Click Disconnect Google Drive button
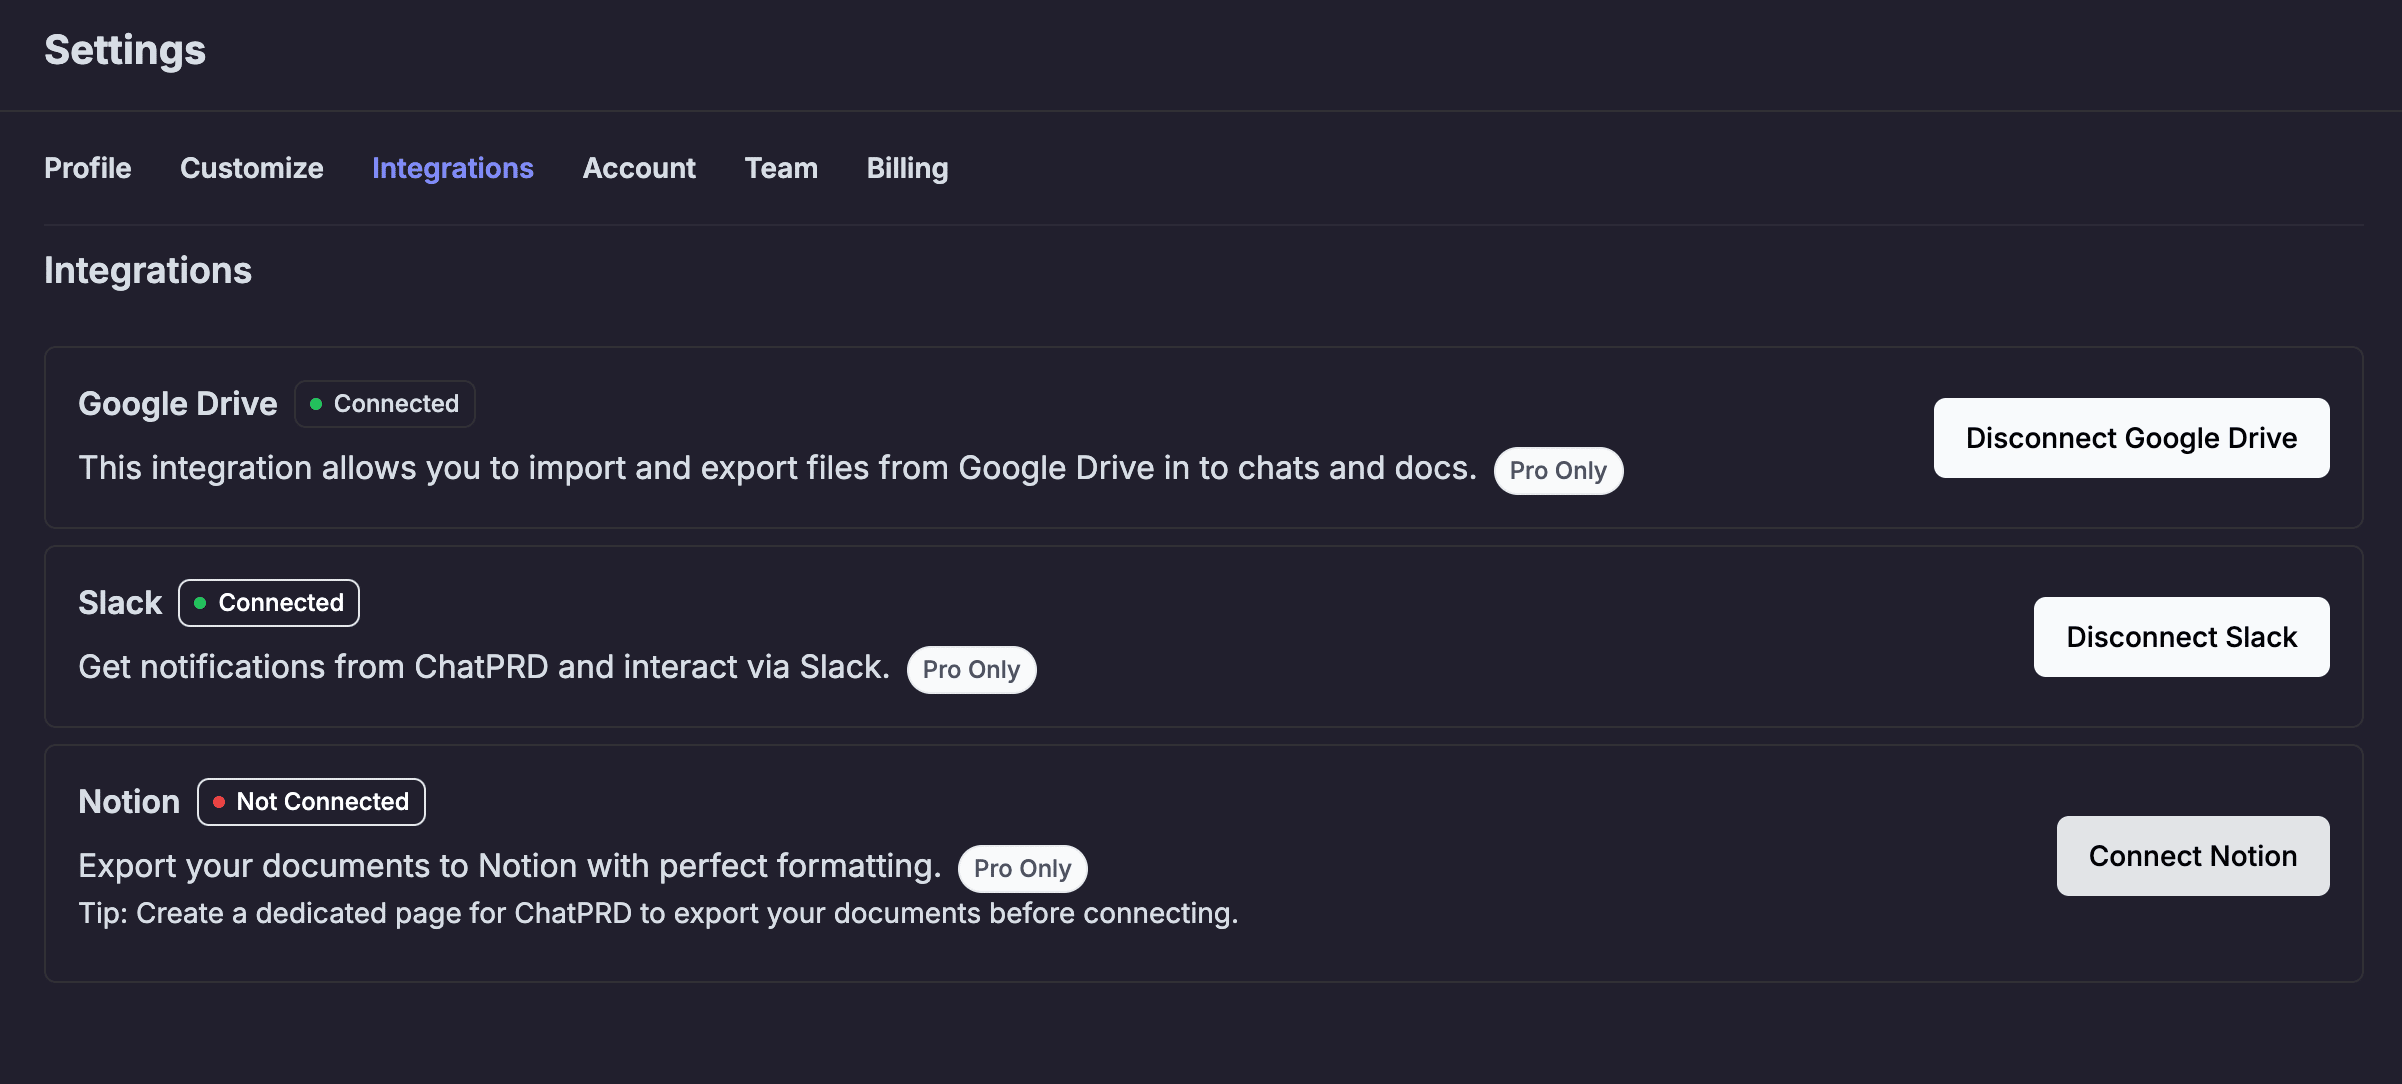2402x1084 pixels. [2131, 438]
